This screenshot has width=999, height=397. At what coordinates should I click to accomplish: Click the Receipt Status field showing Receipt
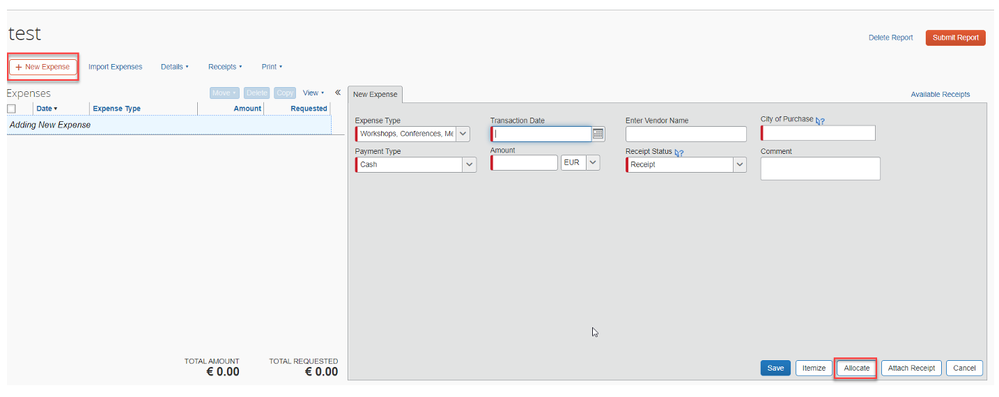(x=679, y=164)
